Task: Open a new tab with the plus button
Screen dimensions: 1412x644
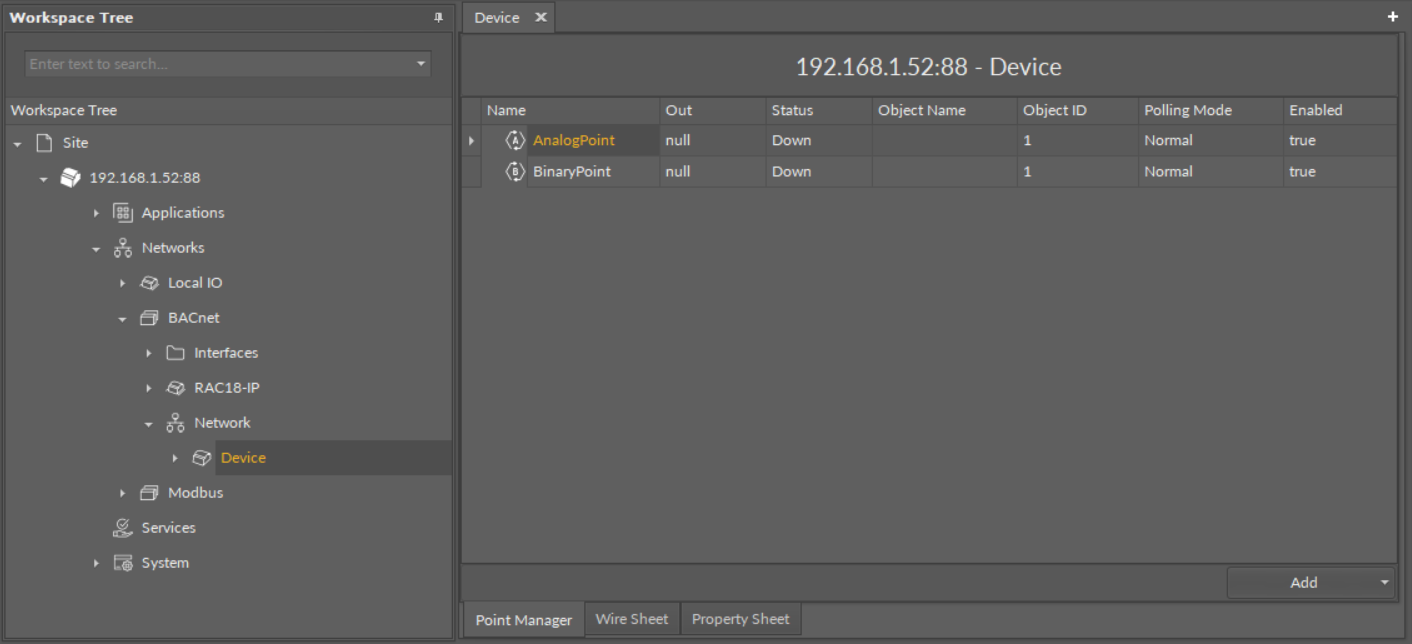Action: click(x=1392, y=16)
